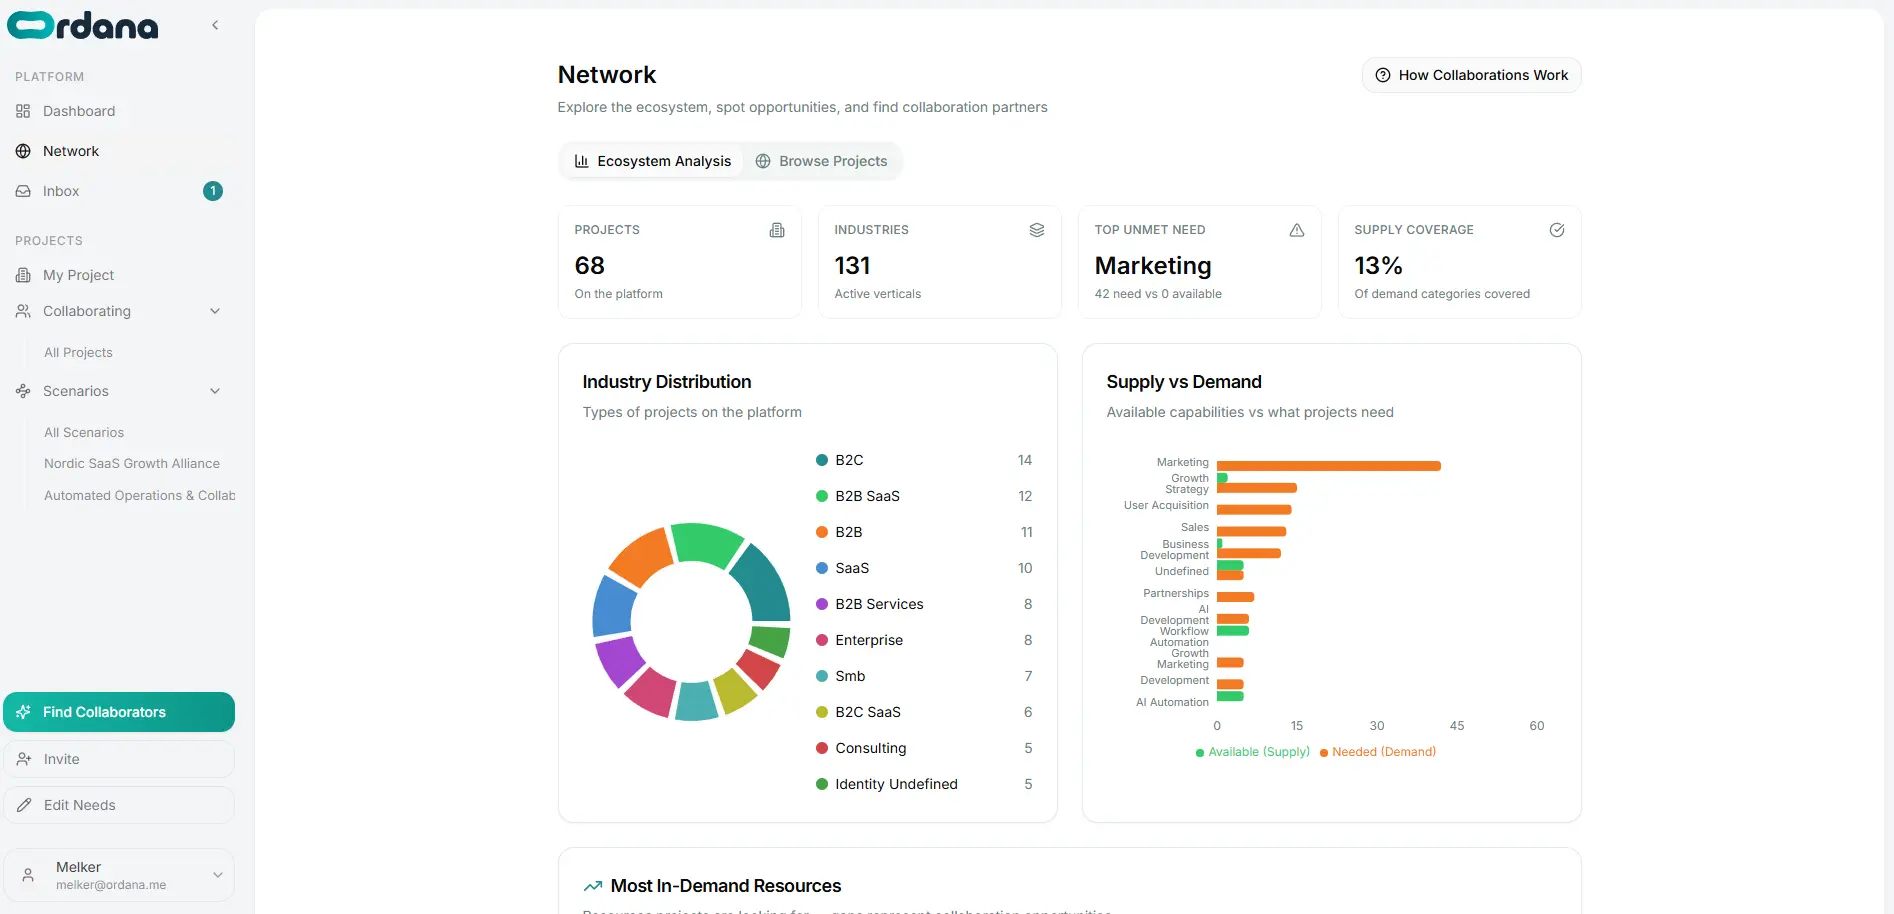
Task: Click the purple B2B Services legend dot
Action: tap(822, 604)
